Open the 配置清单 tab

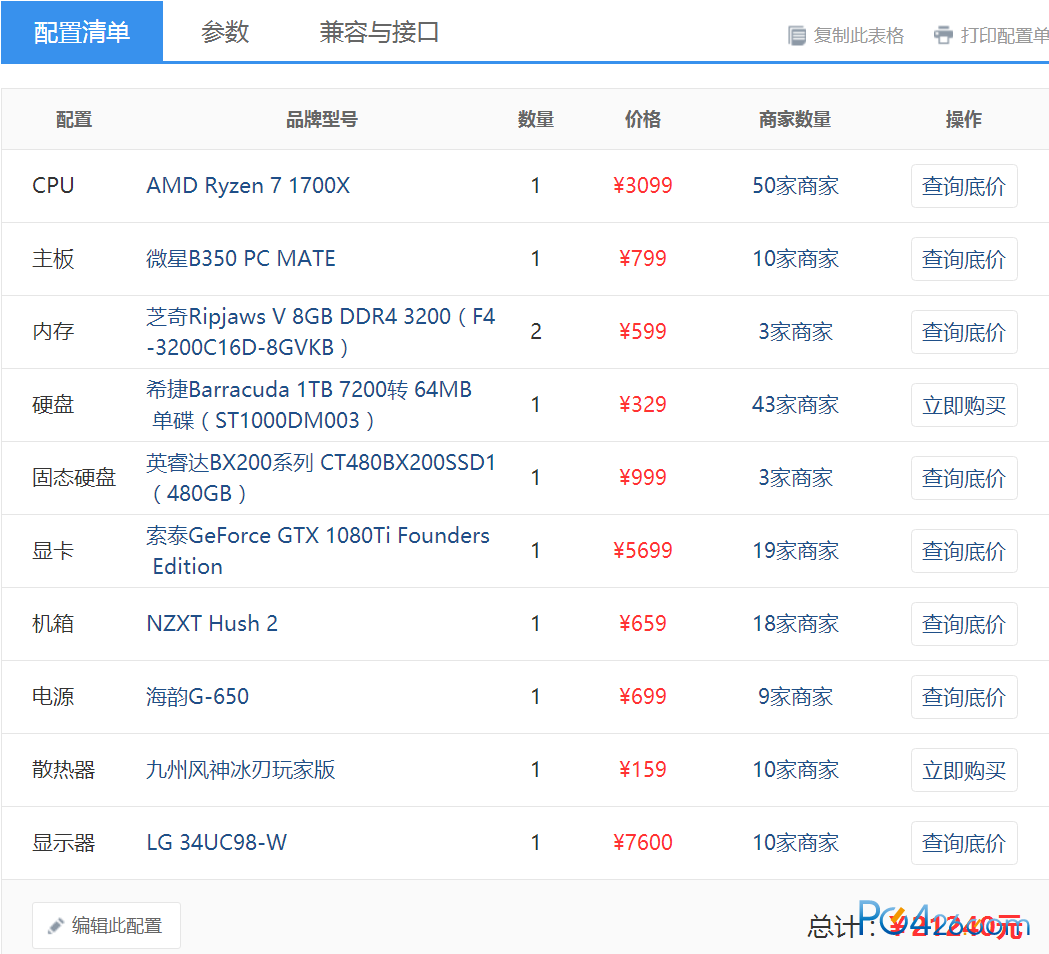[x=82, y=32]
